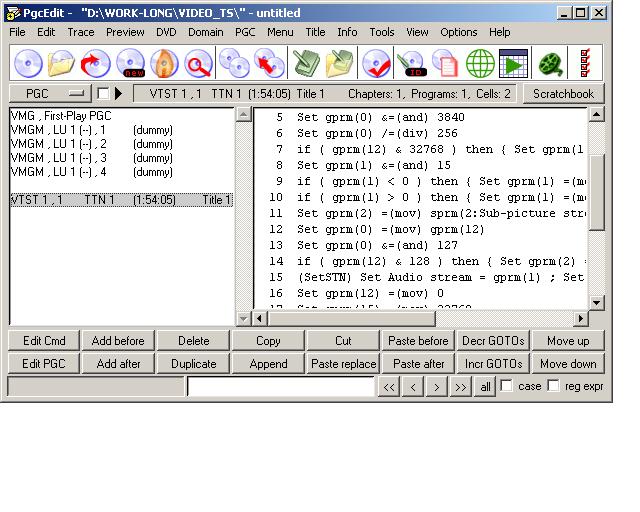This screenshot has height=512, width=640.
Task: Open DVD folder with folder-disc icon
Action: point(61,63)
